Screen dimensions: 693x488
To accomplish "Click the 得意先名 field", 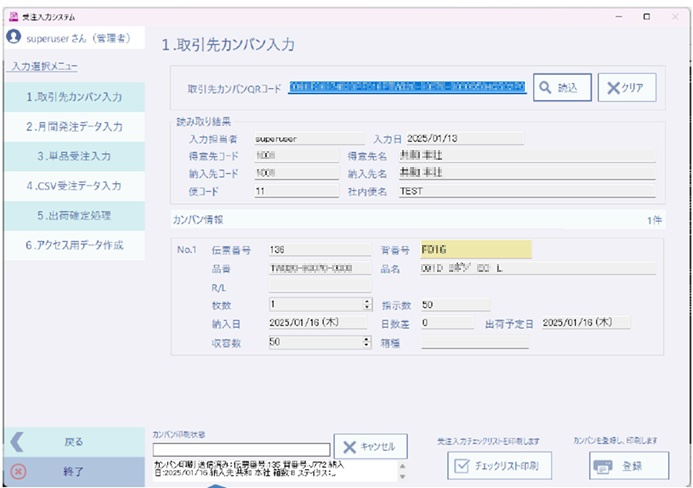I will (x=527, y=156).
